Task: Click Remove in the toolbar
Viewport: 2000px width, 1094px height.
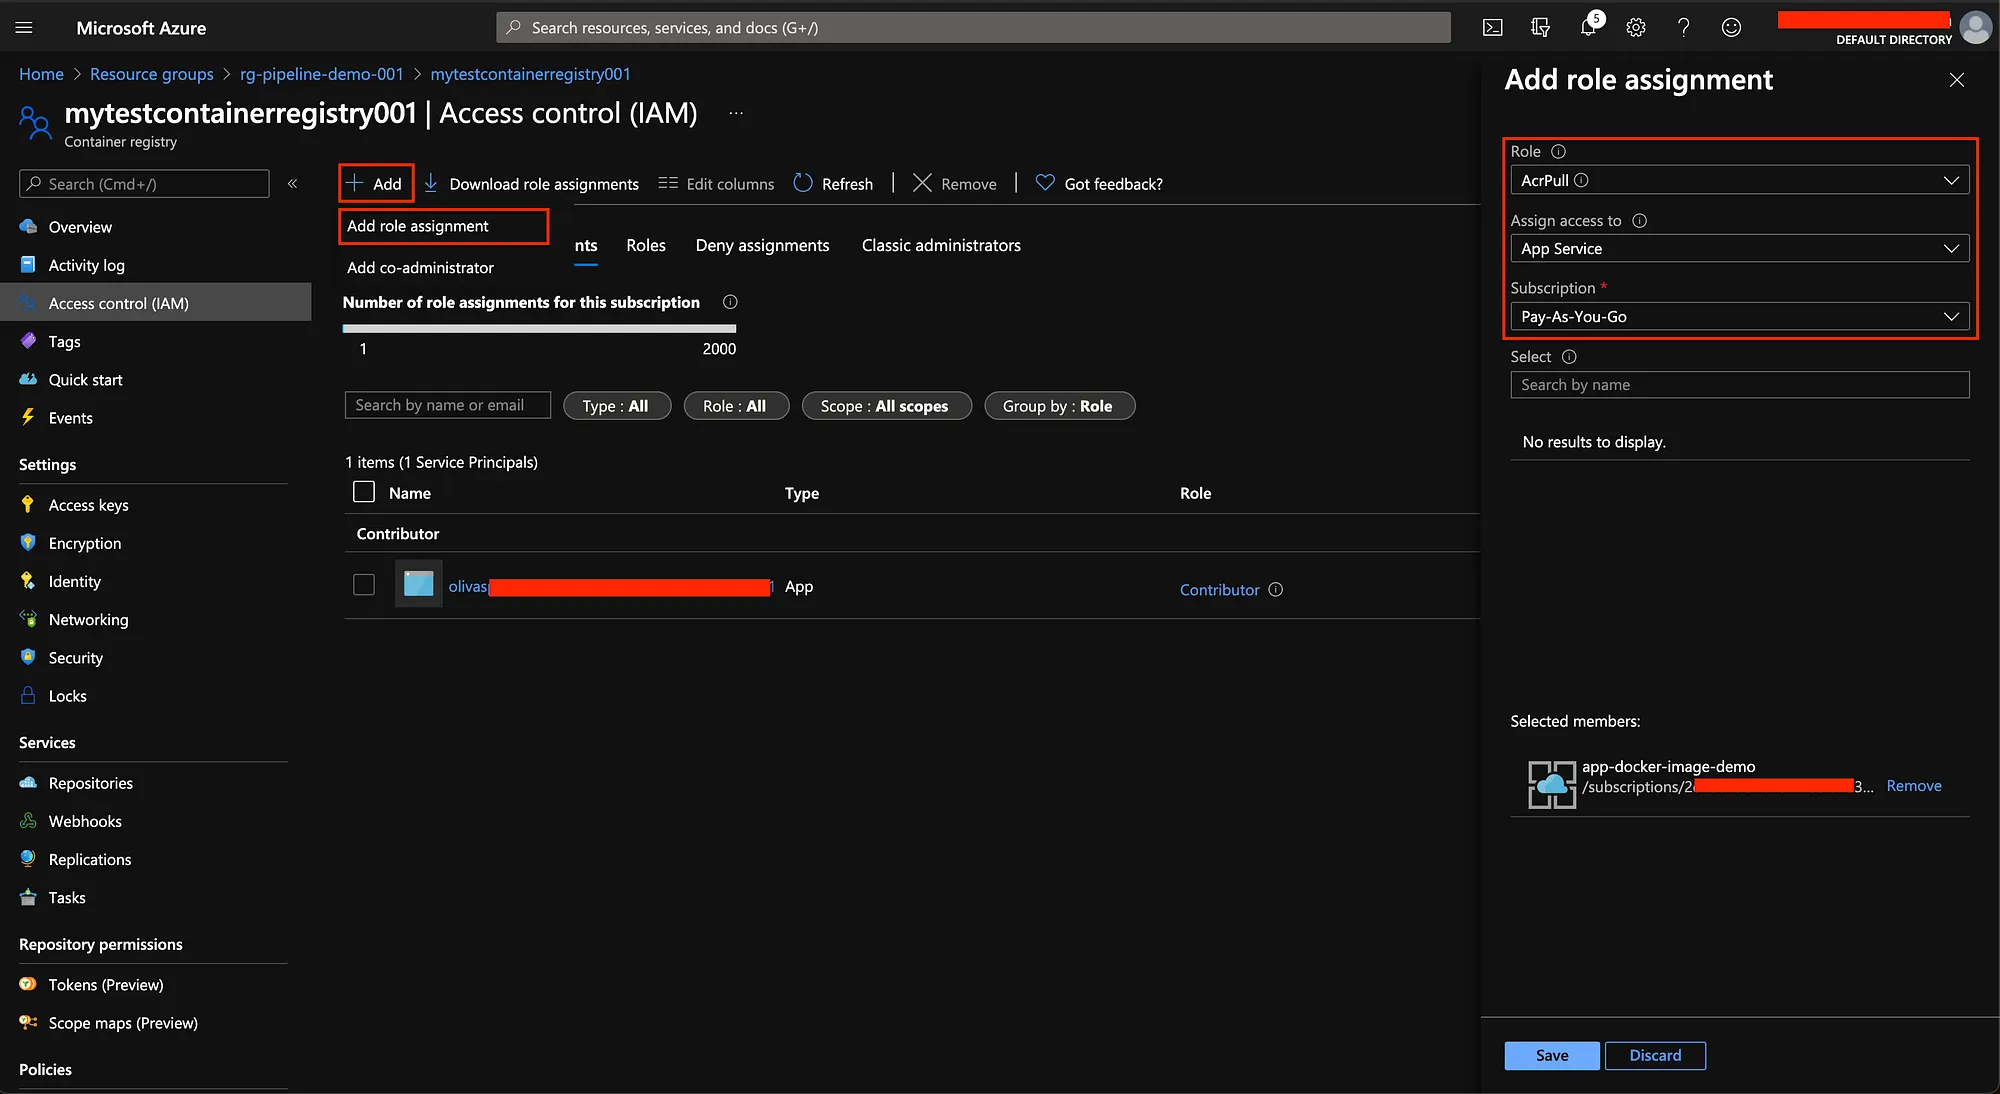Action: pyautogui.click(x=955, y=184)
